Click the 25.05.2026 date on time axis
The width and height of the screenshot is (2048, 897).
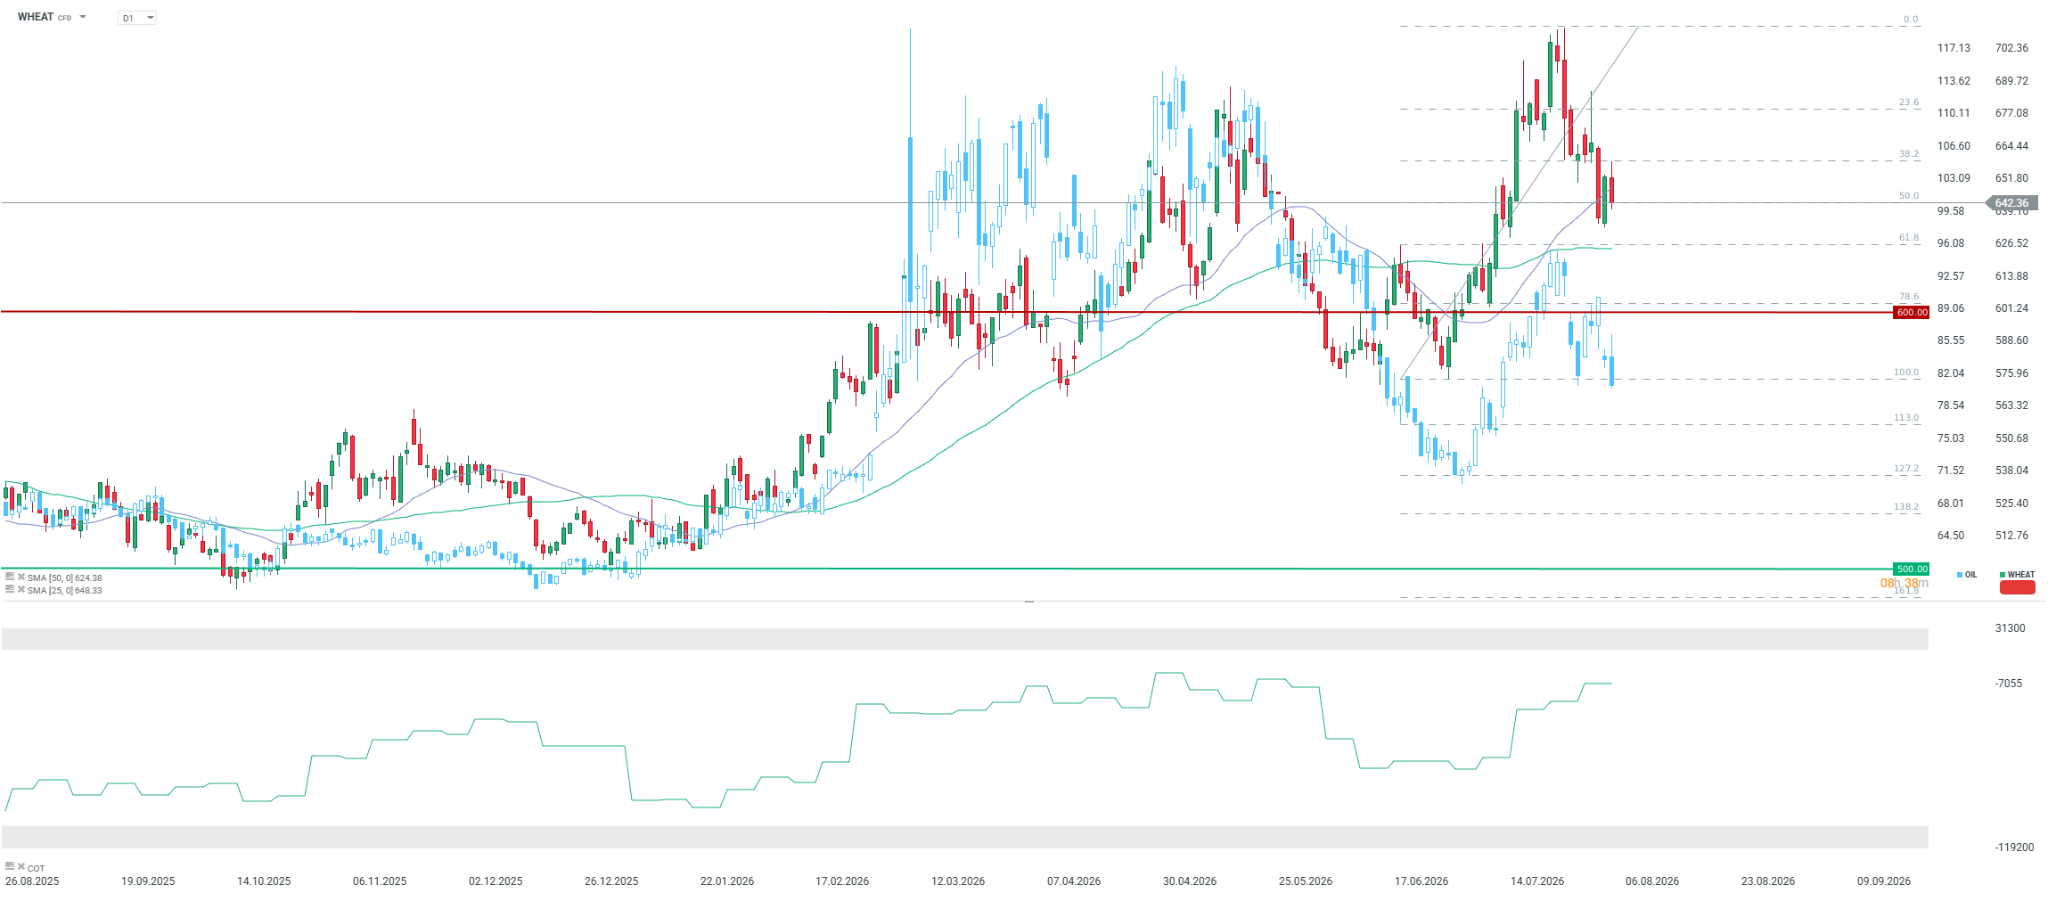pyautogui.click(x=1306, y=881)
